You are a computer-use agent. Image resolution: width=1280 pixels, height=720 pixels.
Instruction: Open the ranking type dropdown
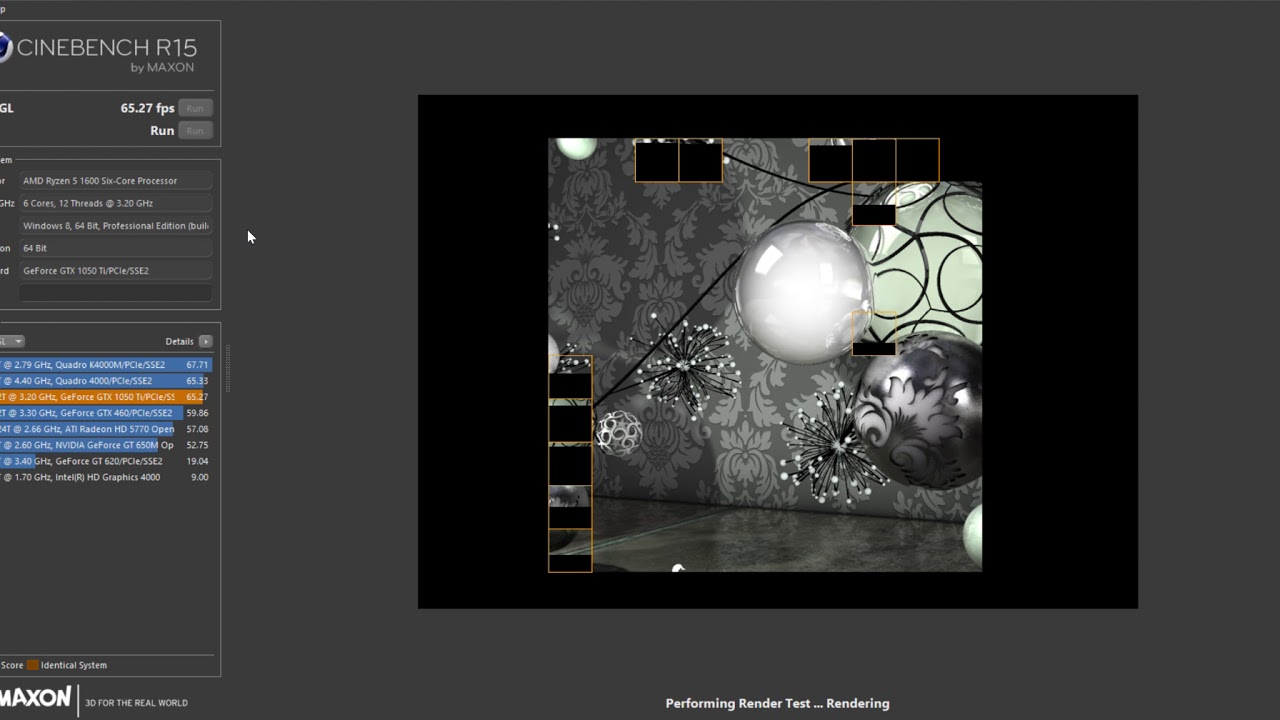tap(12, 341)
